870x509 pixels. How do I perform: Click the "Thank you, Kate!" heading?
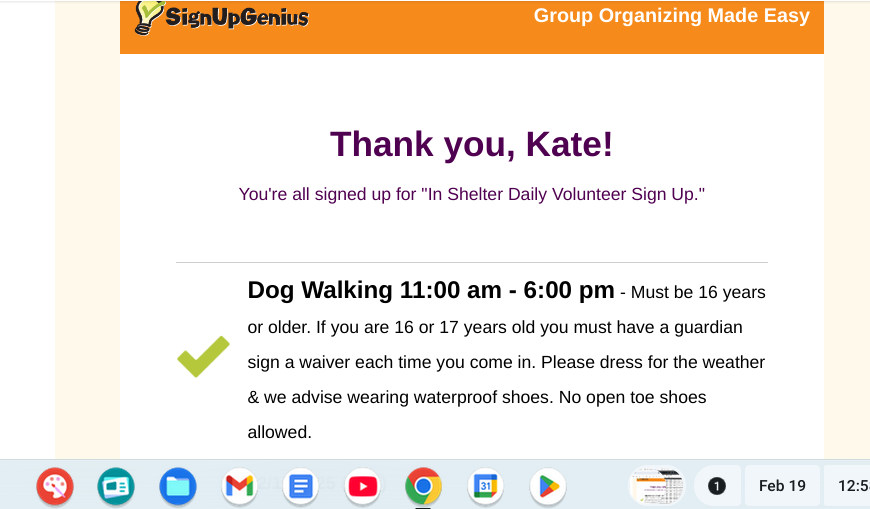(471, 144)
